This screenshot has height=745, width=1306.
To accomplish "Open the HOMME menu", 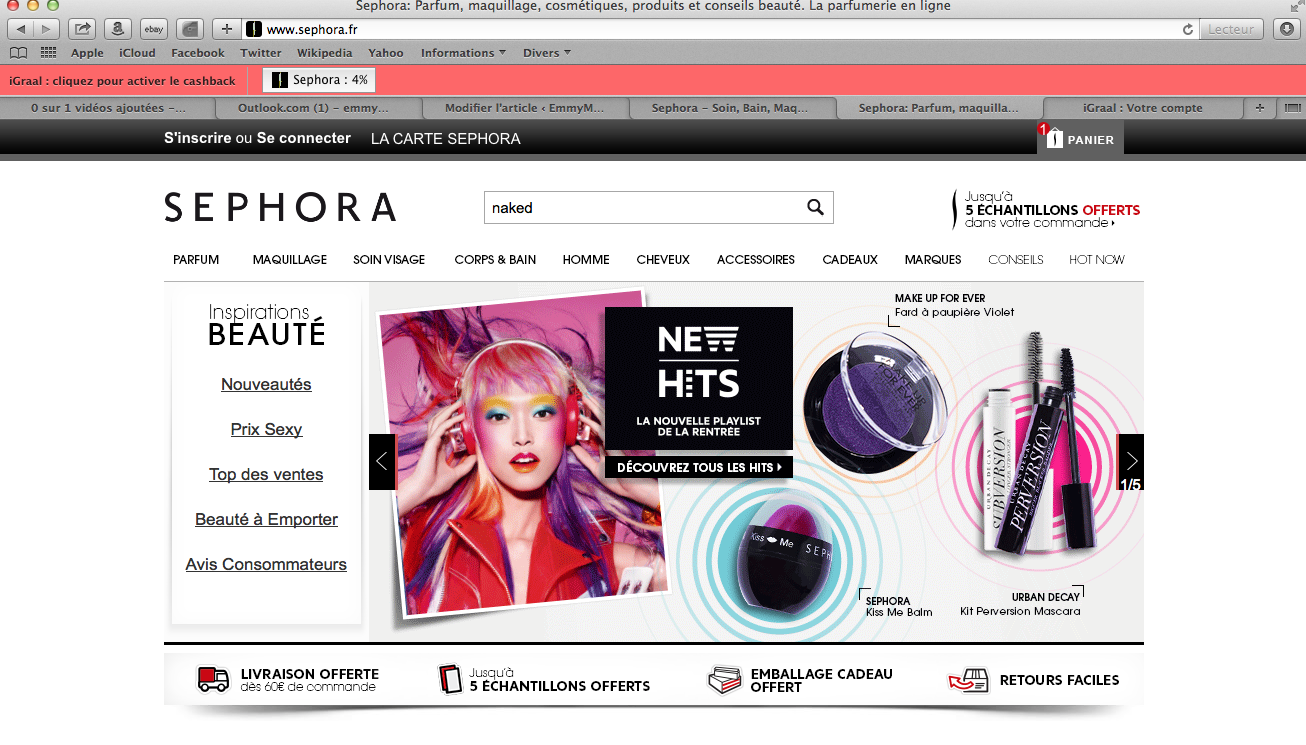I will (586, 260).
